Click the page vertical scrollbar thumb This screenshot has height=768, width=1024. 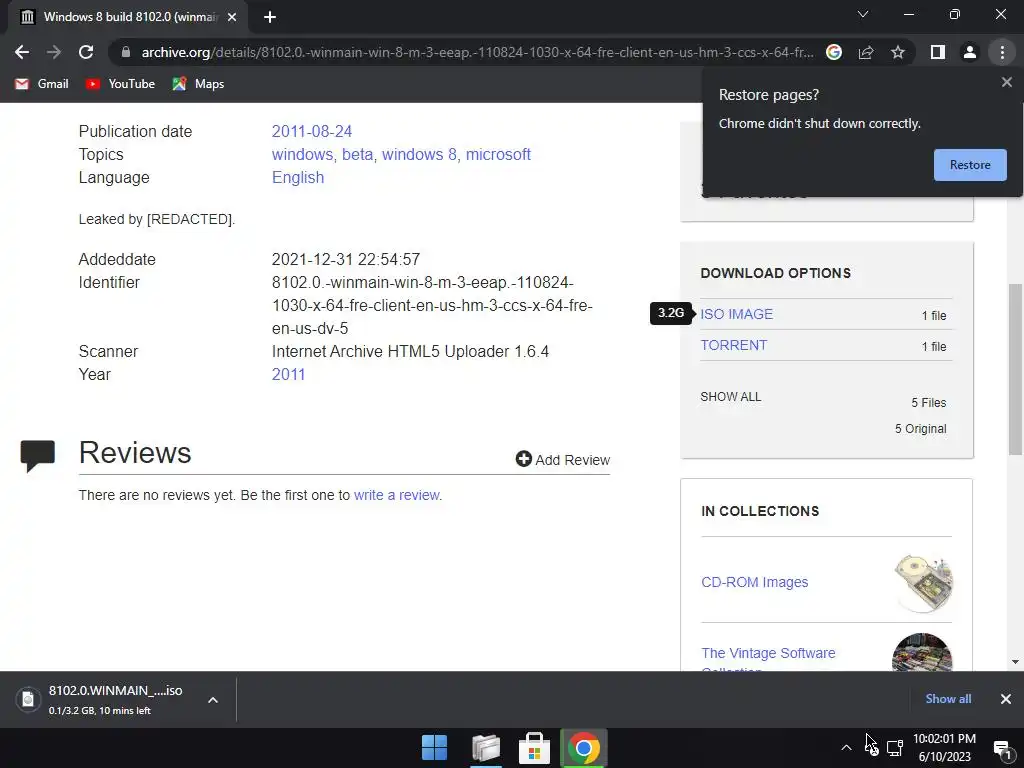(1015, 369)
